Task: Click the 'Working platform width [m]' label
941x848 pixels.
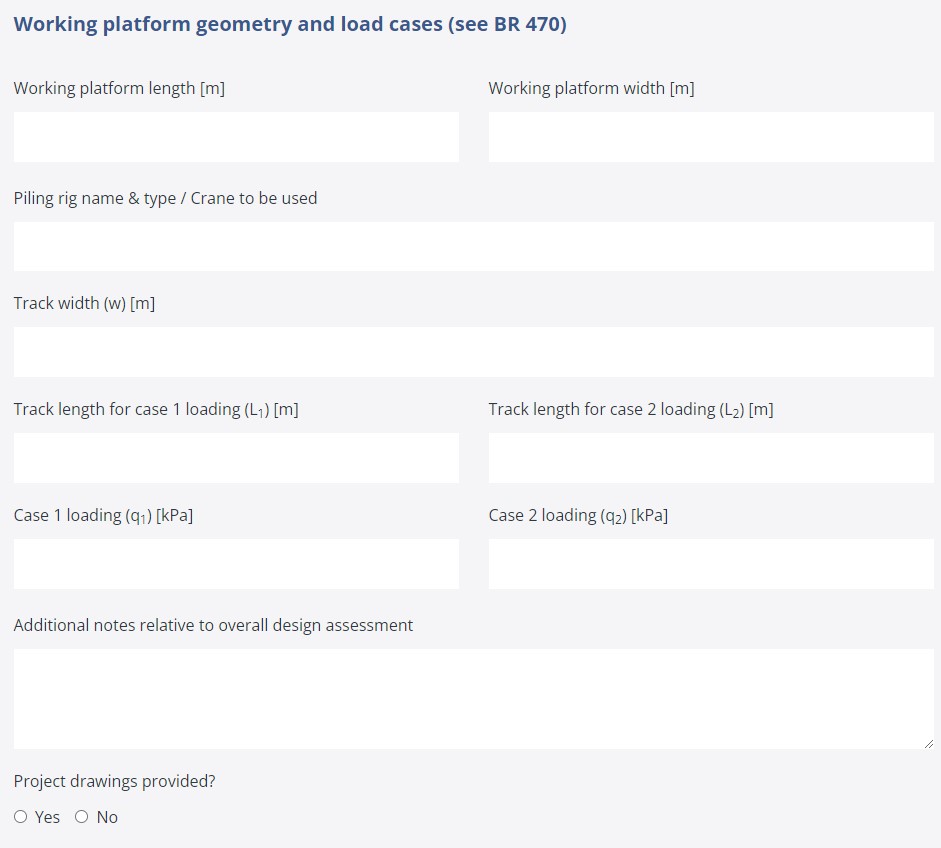Action: click(x=591, y=88)
